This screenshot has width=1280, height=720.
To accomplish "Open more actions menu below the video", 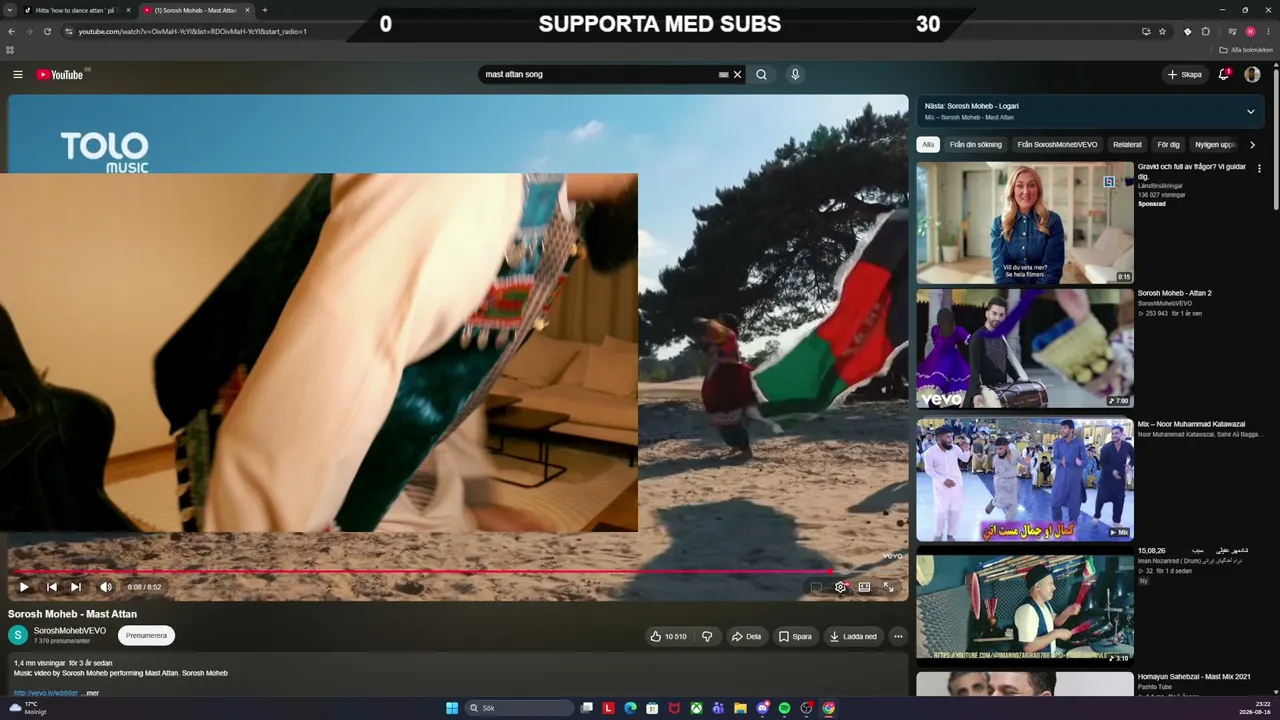I will tap(898, 636).
